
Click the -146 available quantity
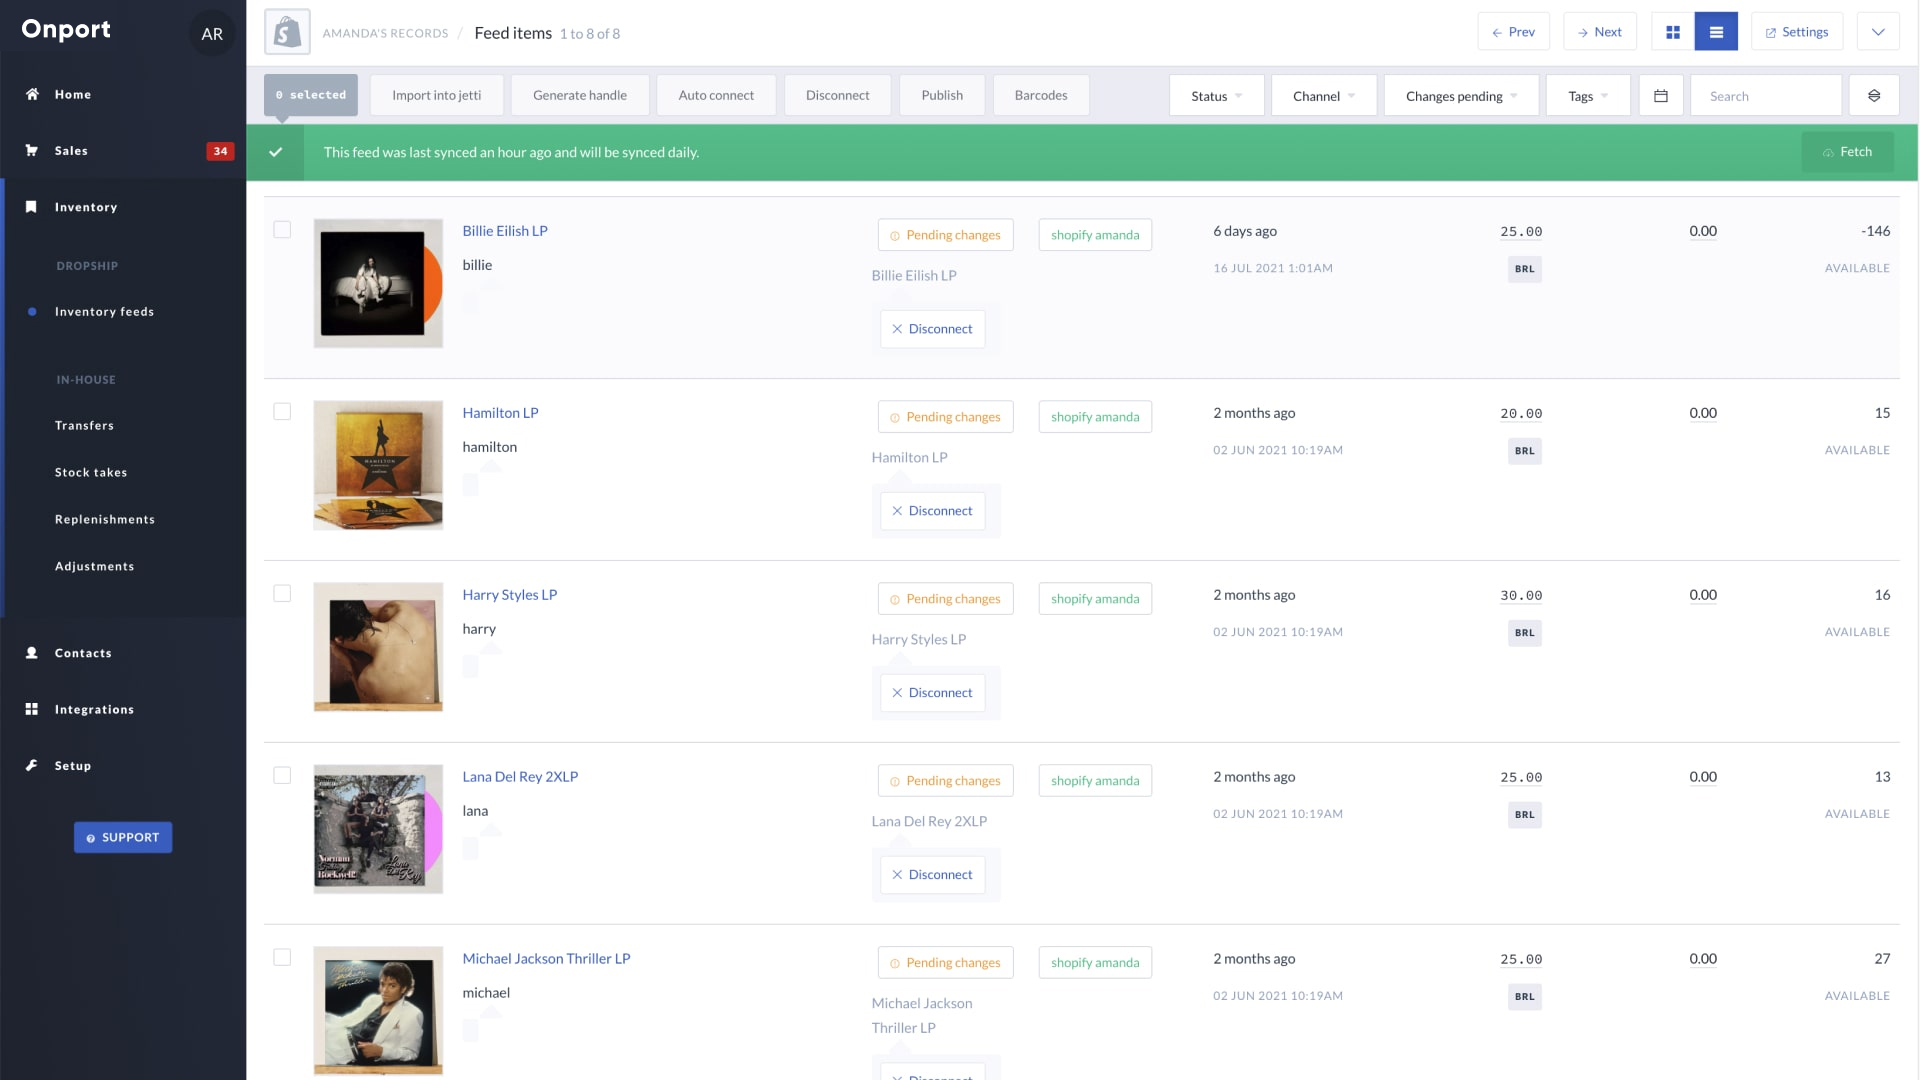pos(1875,231)
